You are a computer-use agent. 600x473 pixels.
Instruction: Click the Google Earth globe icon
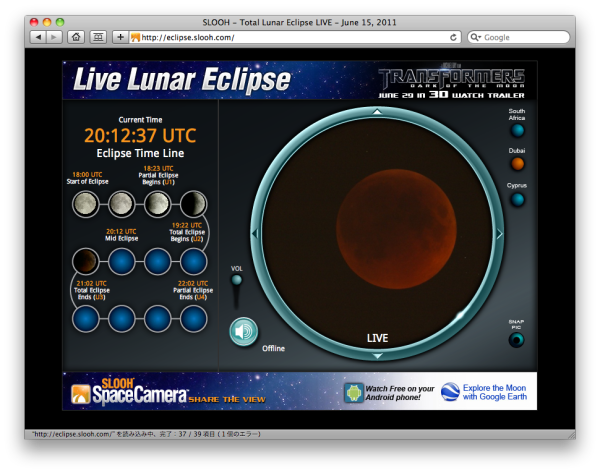point(450,392)
